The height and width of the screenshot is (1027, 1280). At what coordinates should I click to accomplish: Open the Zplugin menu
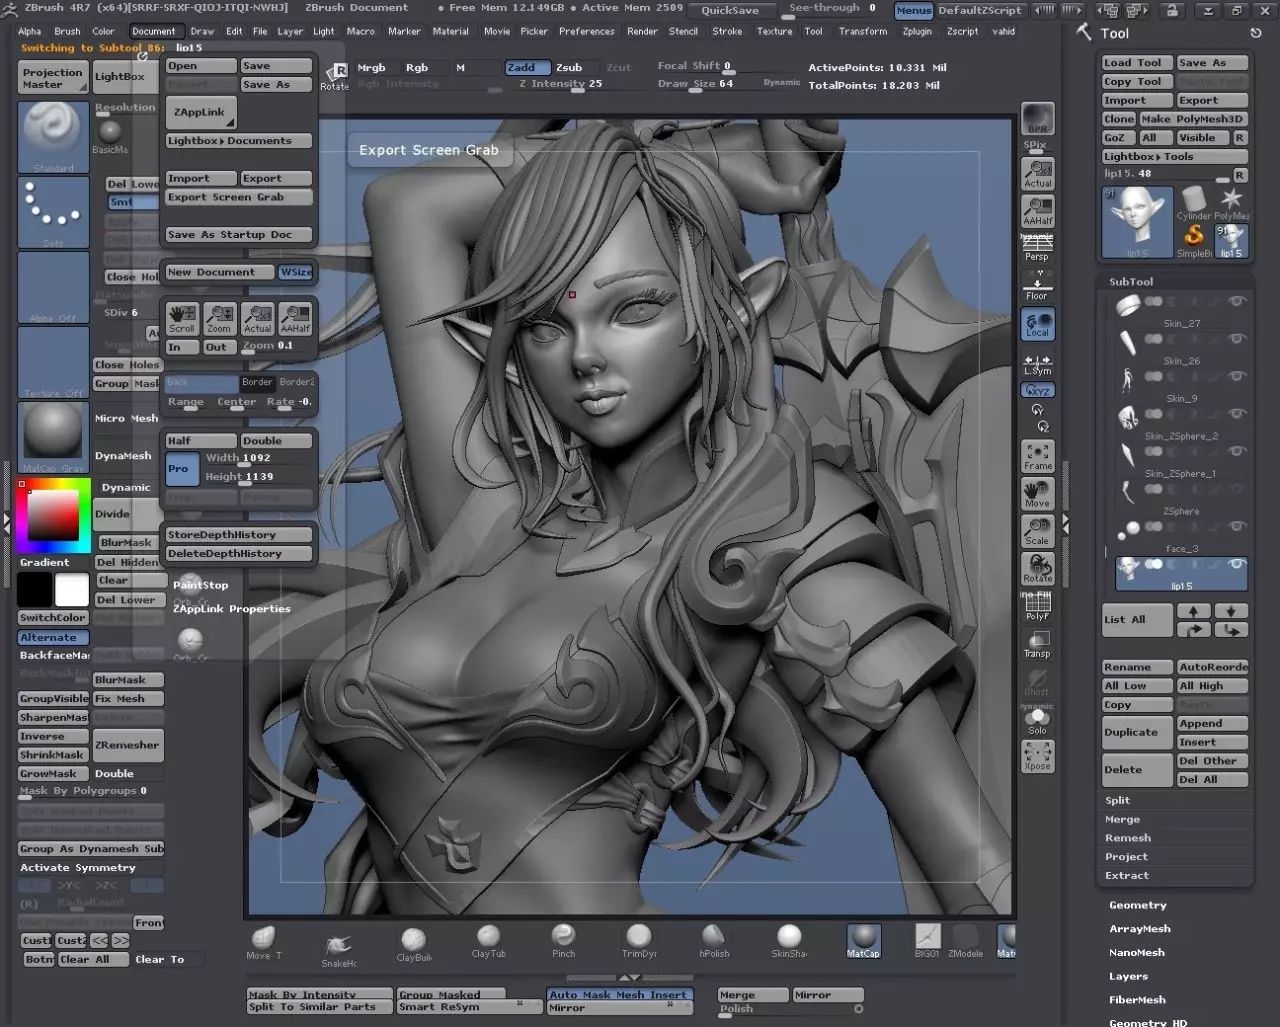pyautogui.click(x=917, y=31)
